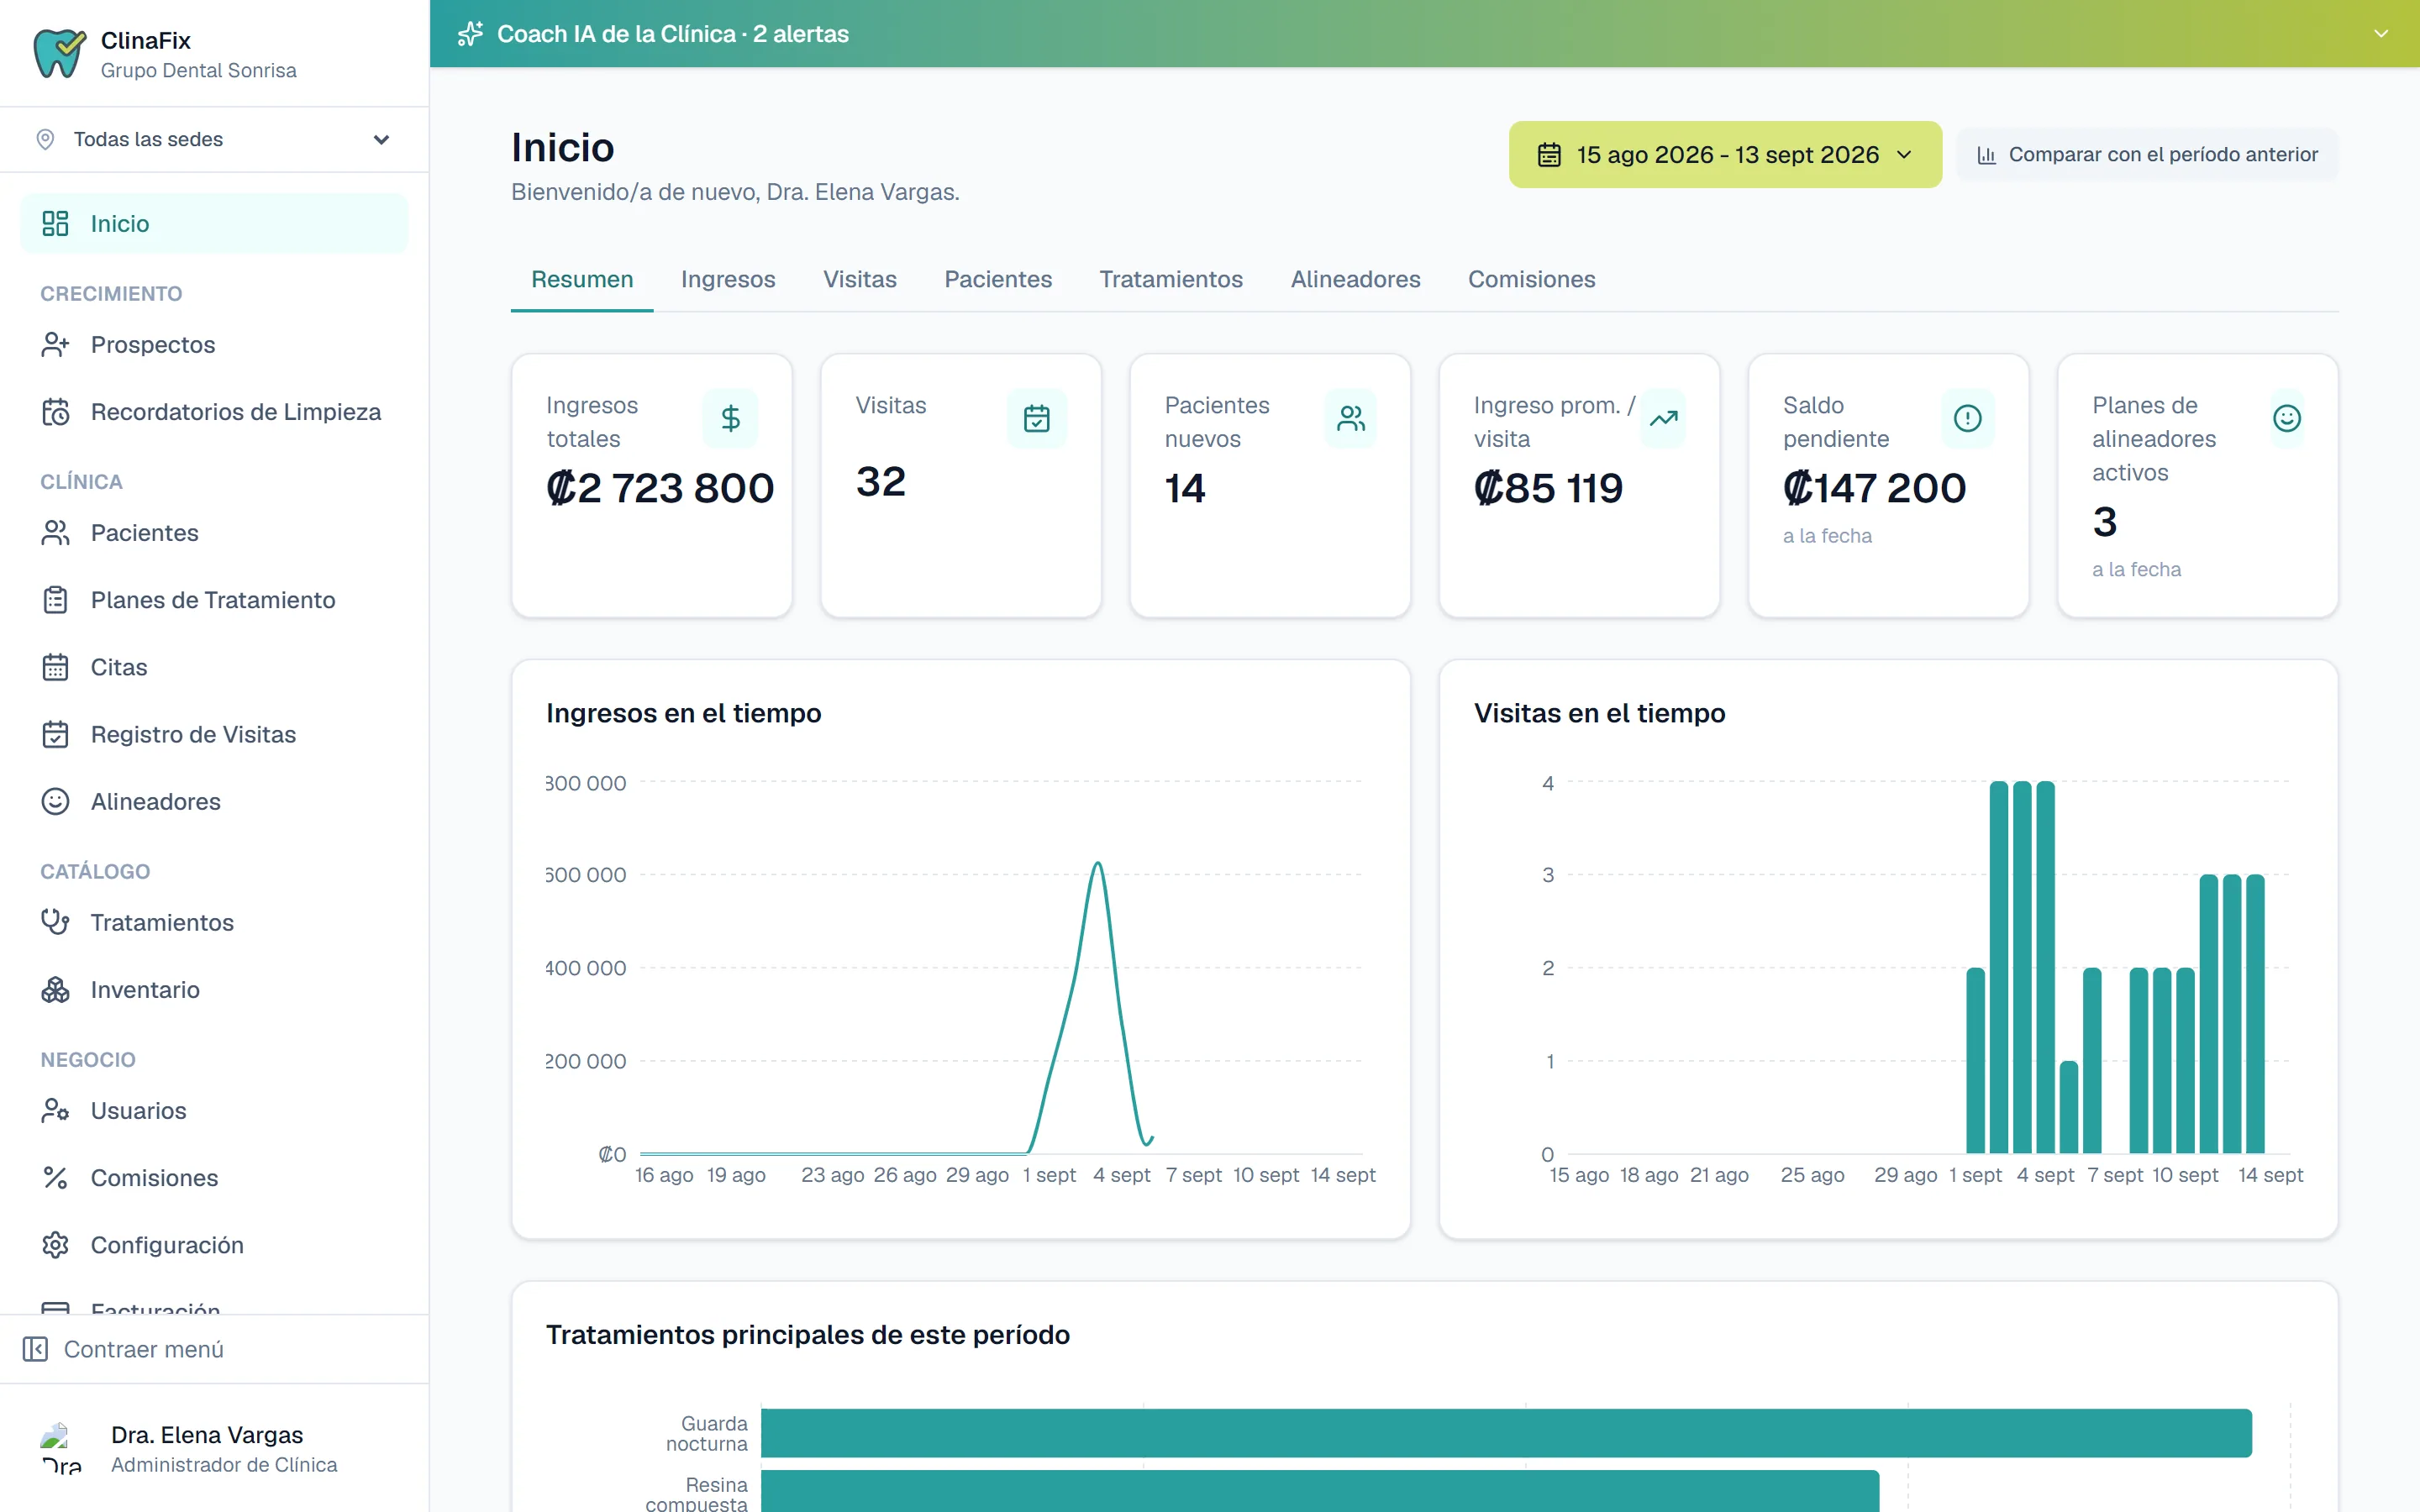Click the Alineadores smiley icon in sidebar
Viewport: 2420px width, 1512px height.
pos(55,801)
